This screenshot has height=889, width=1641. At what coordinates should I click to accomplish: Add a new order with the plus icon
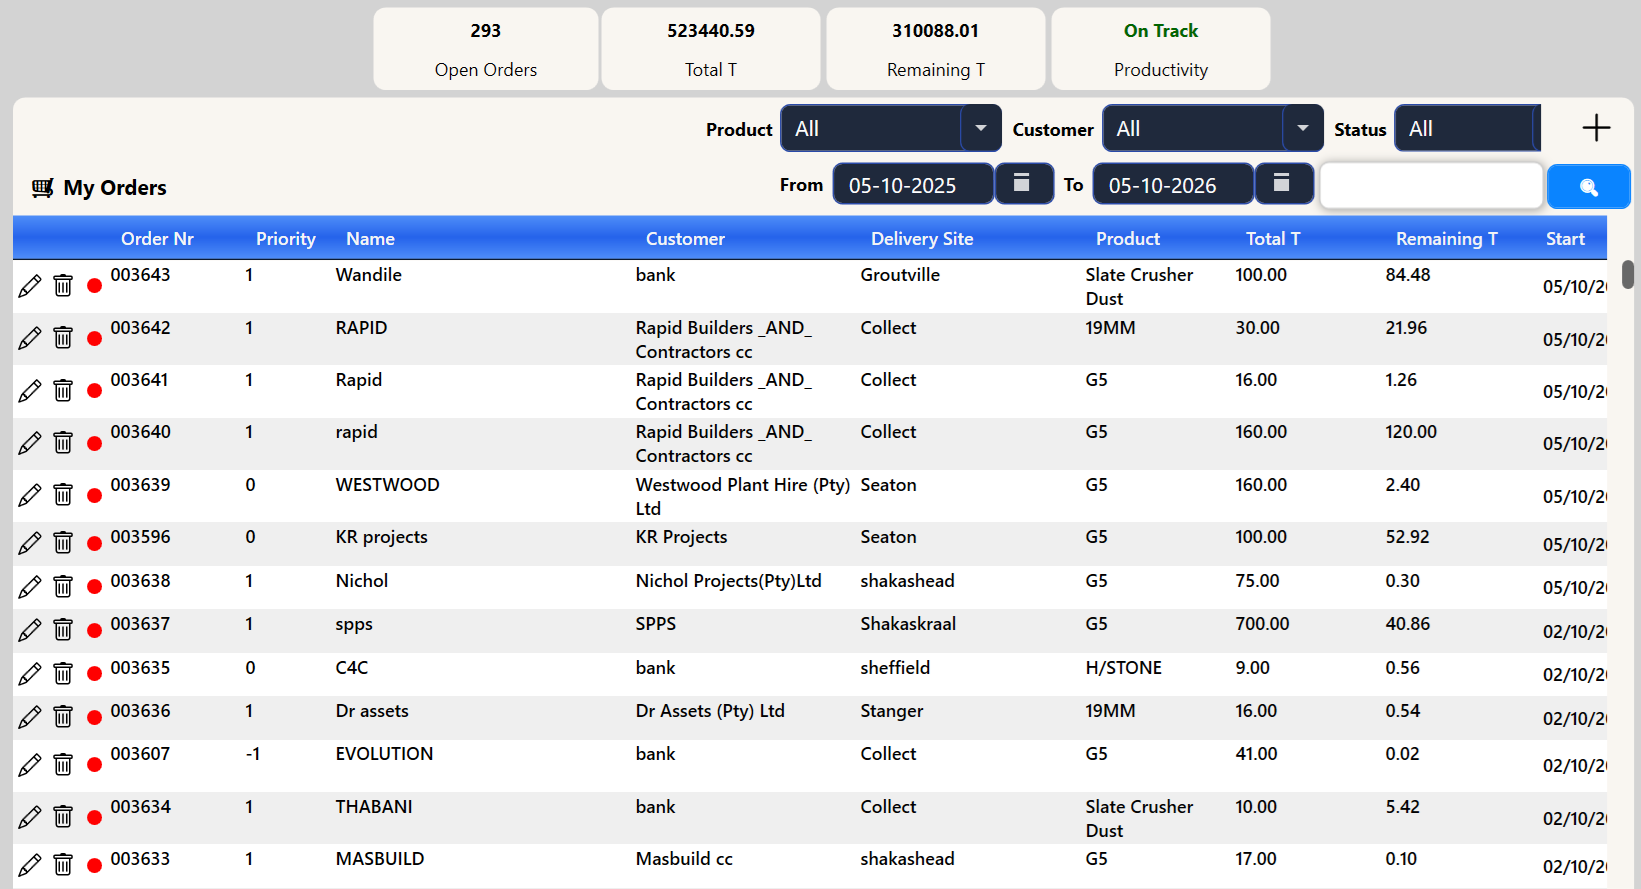[x=1596, y=128]
